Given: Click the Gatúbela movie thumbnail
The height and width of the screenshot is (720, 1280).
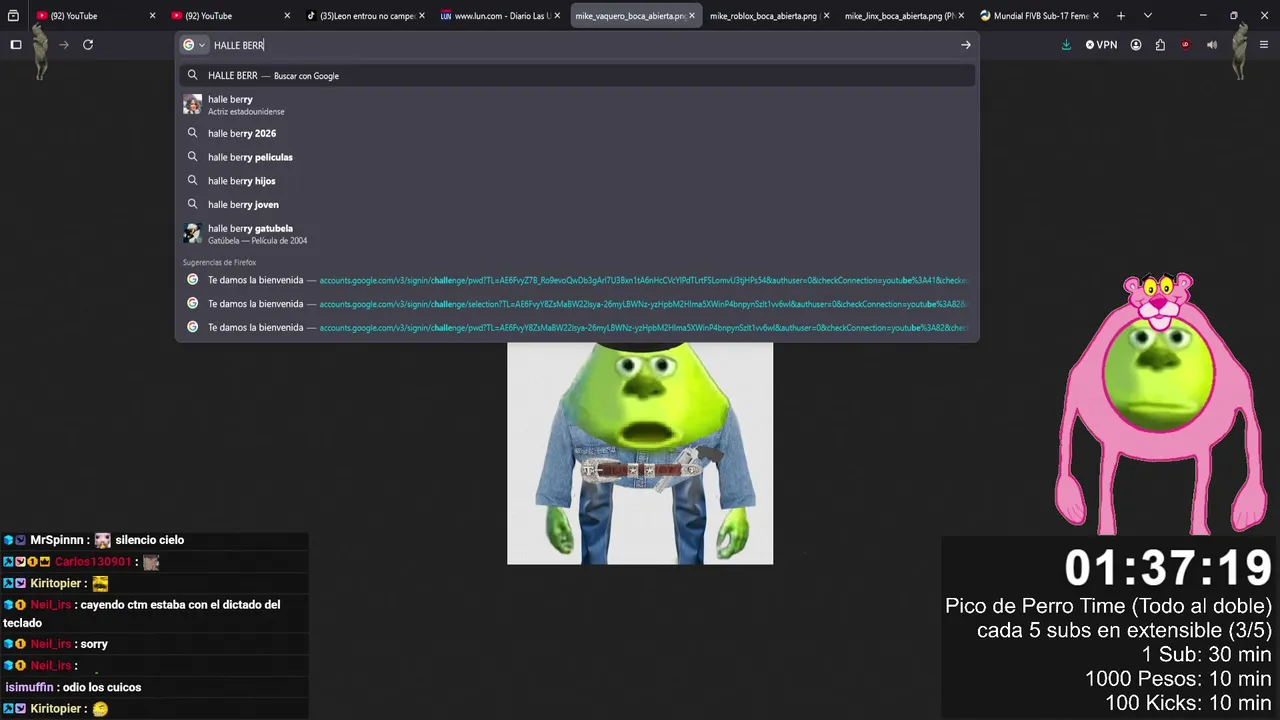Looking at the screenshot, I should [x=192, y=234].
